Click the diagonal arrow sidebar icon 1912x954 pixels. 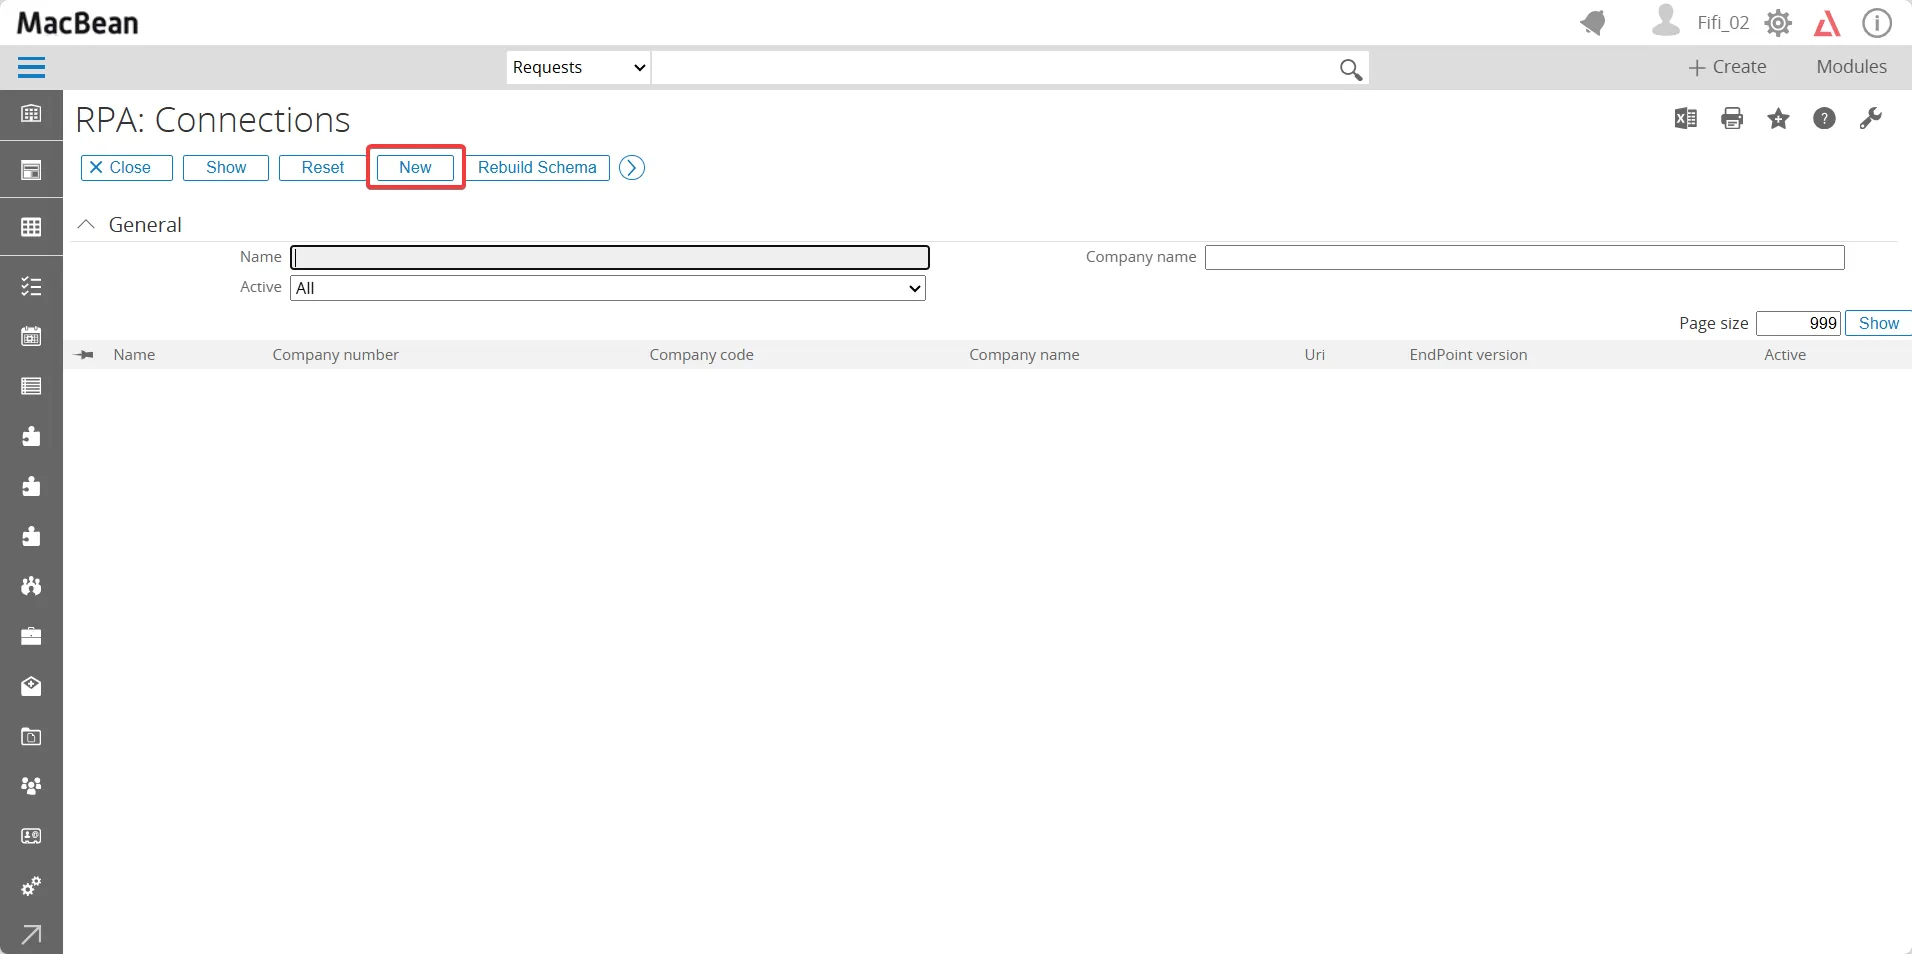[x=31, y=934]
